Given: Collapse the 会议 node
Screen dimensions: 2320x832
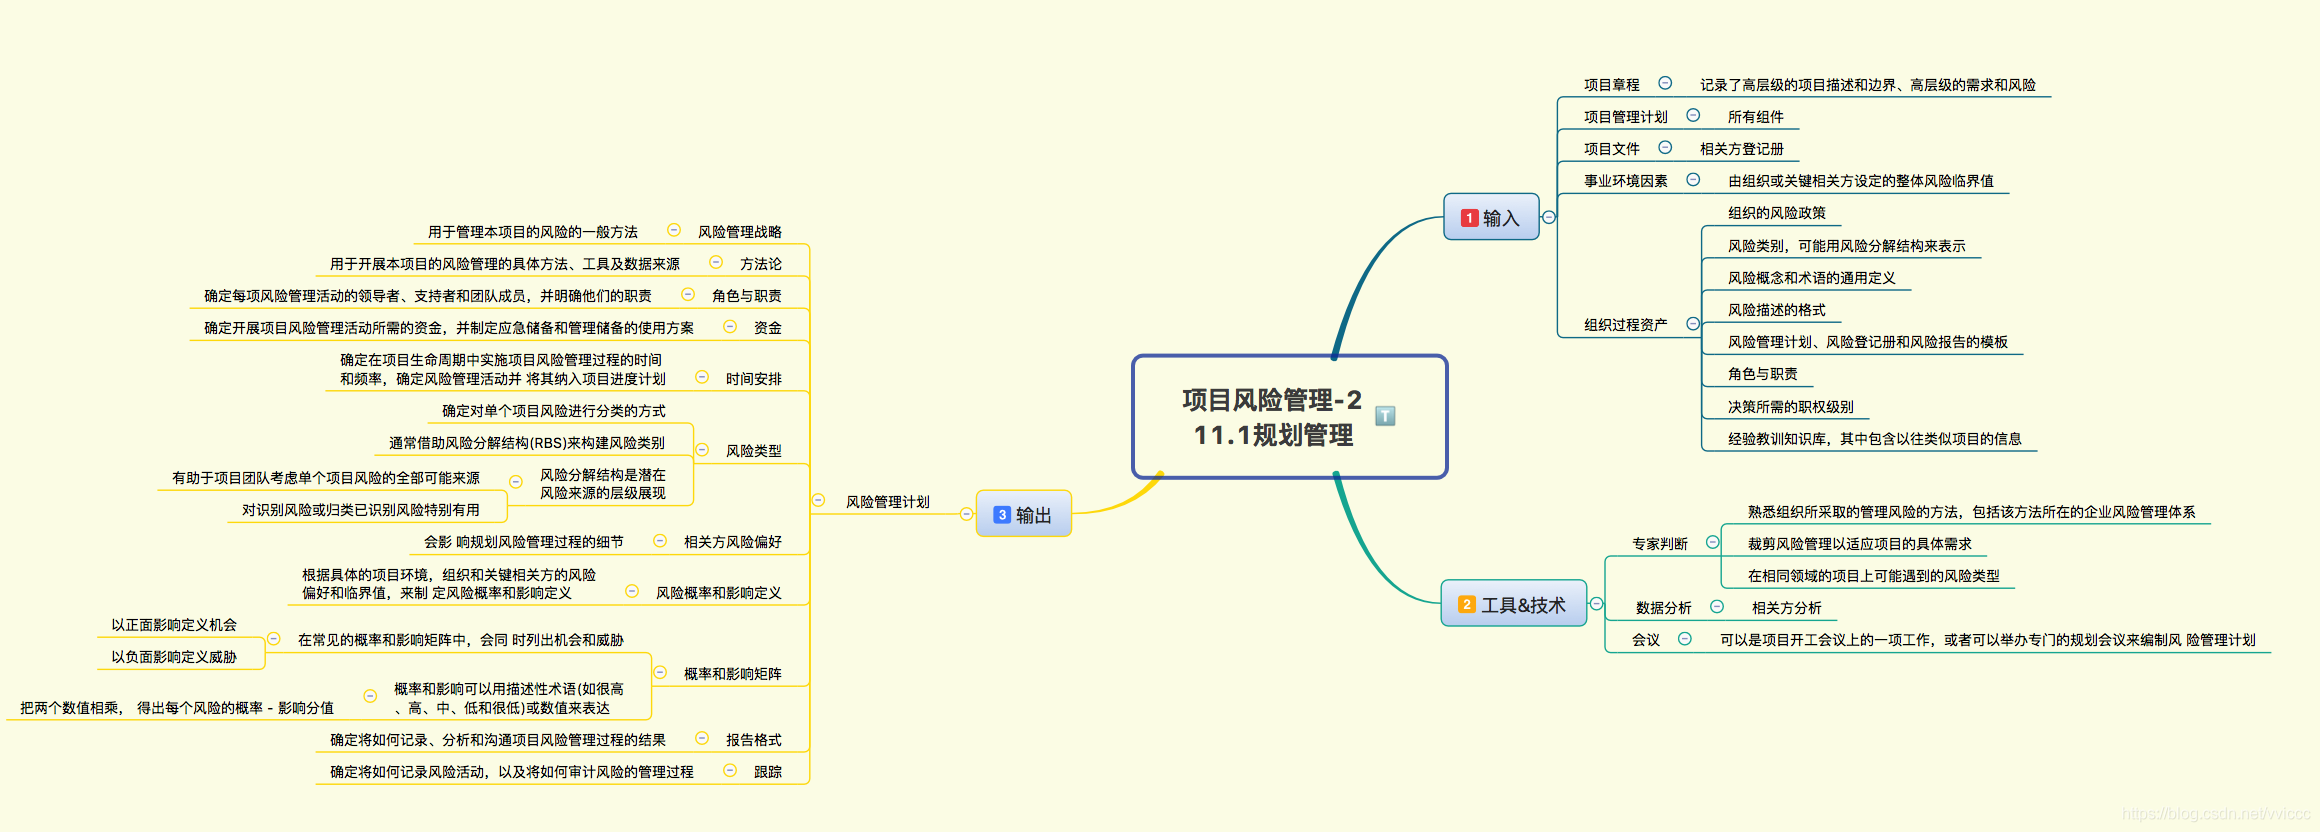Looking at the screenshot, I should [1685, 638].
